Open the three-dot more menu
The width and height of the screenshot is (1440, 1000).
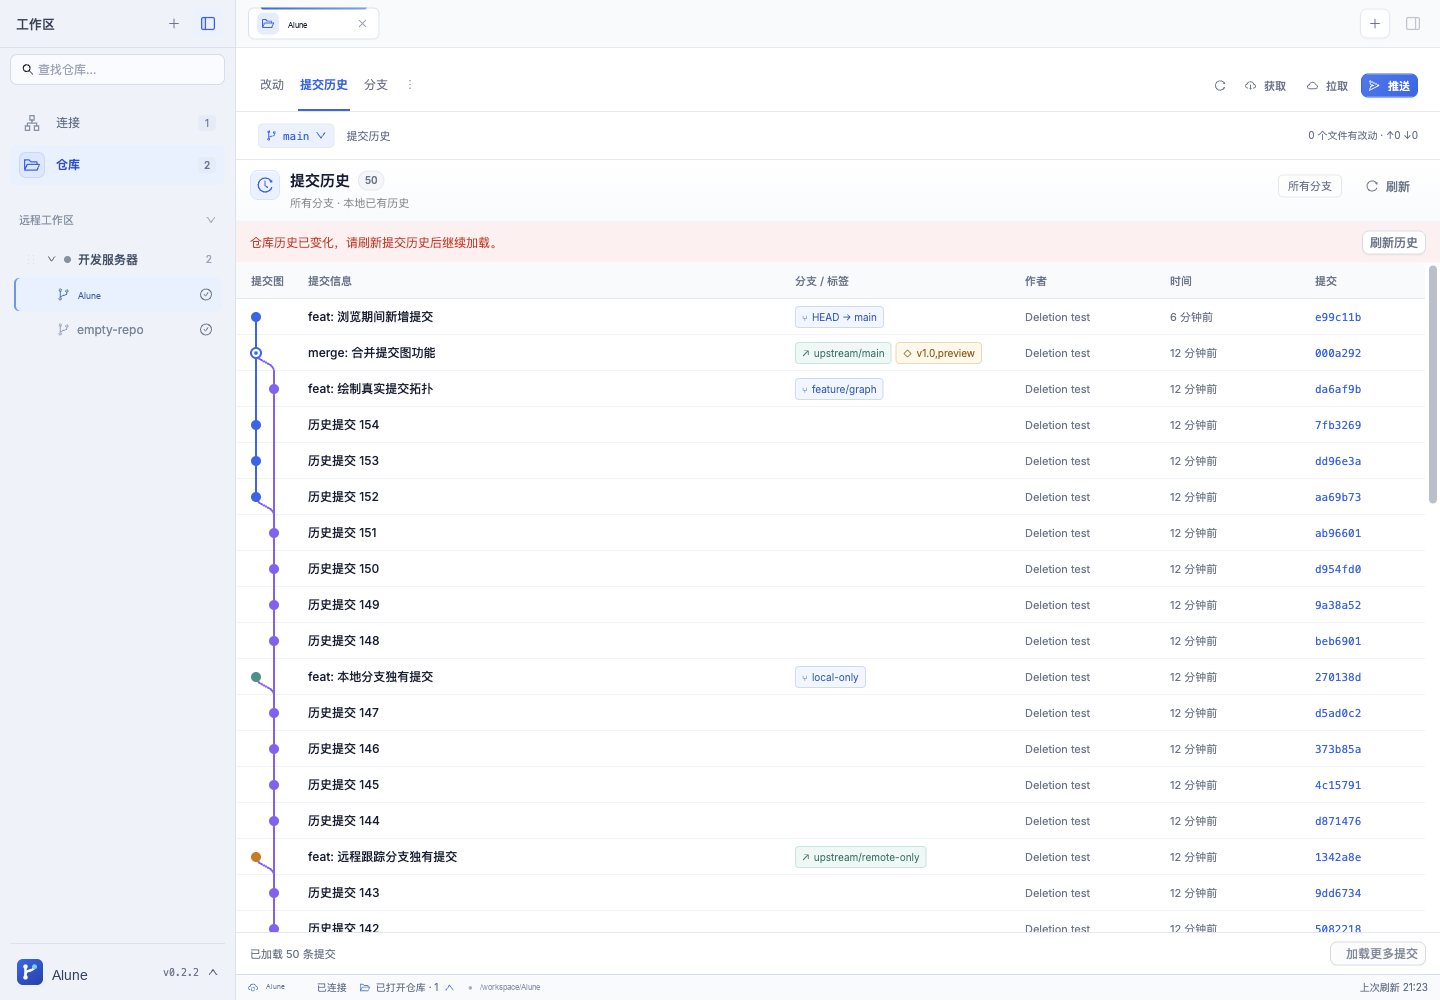point(410,85)
